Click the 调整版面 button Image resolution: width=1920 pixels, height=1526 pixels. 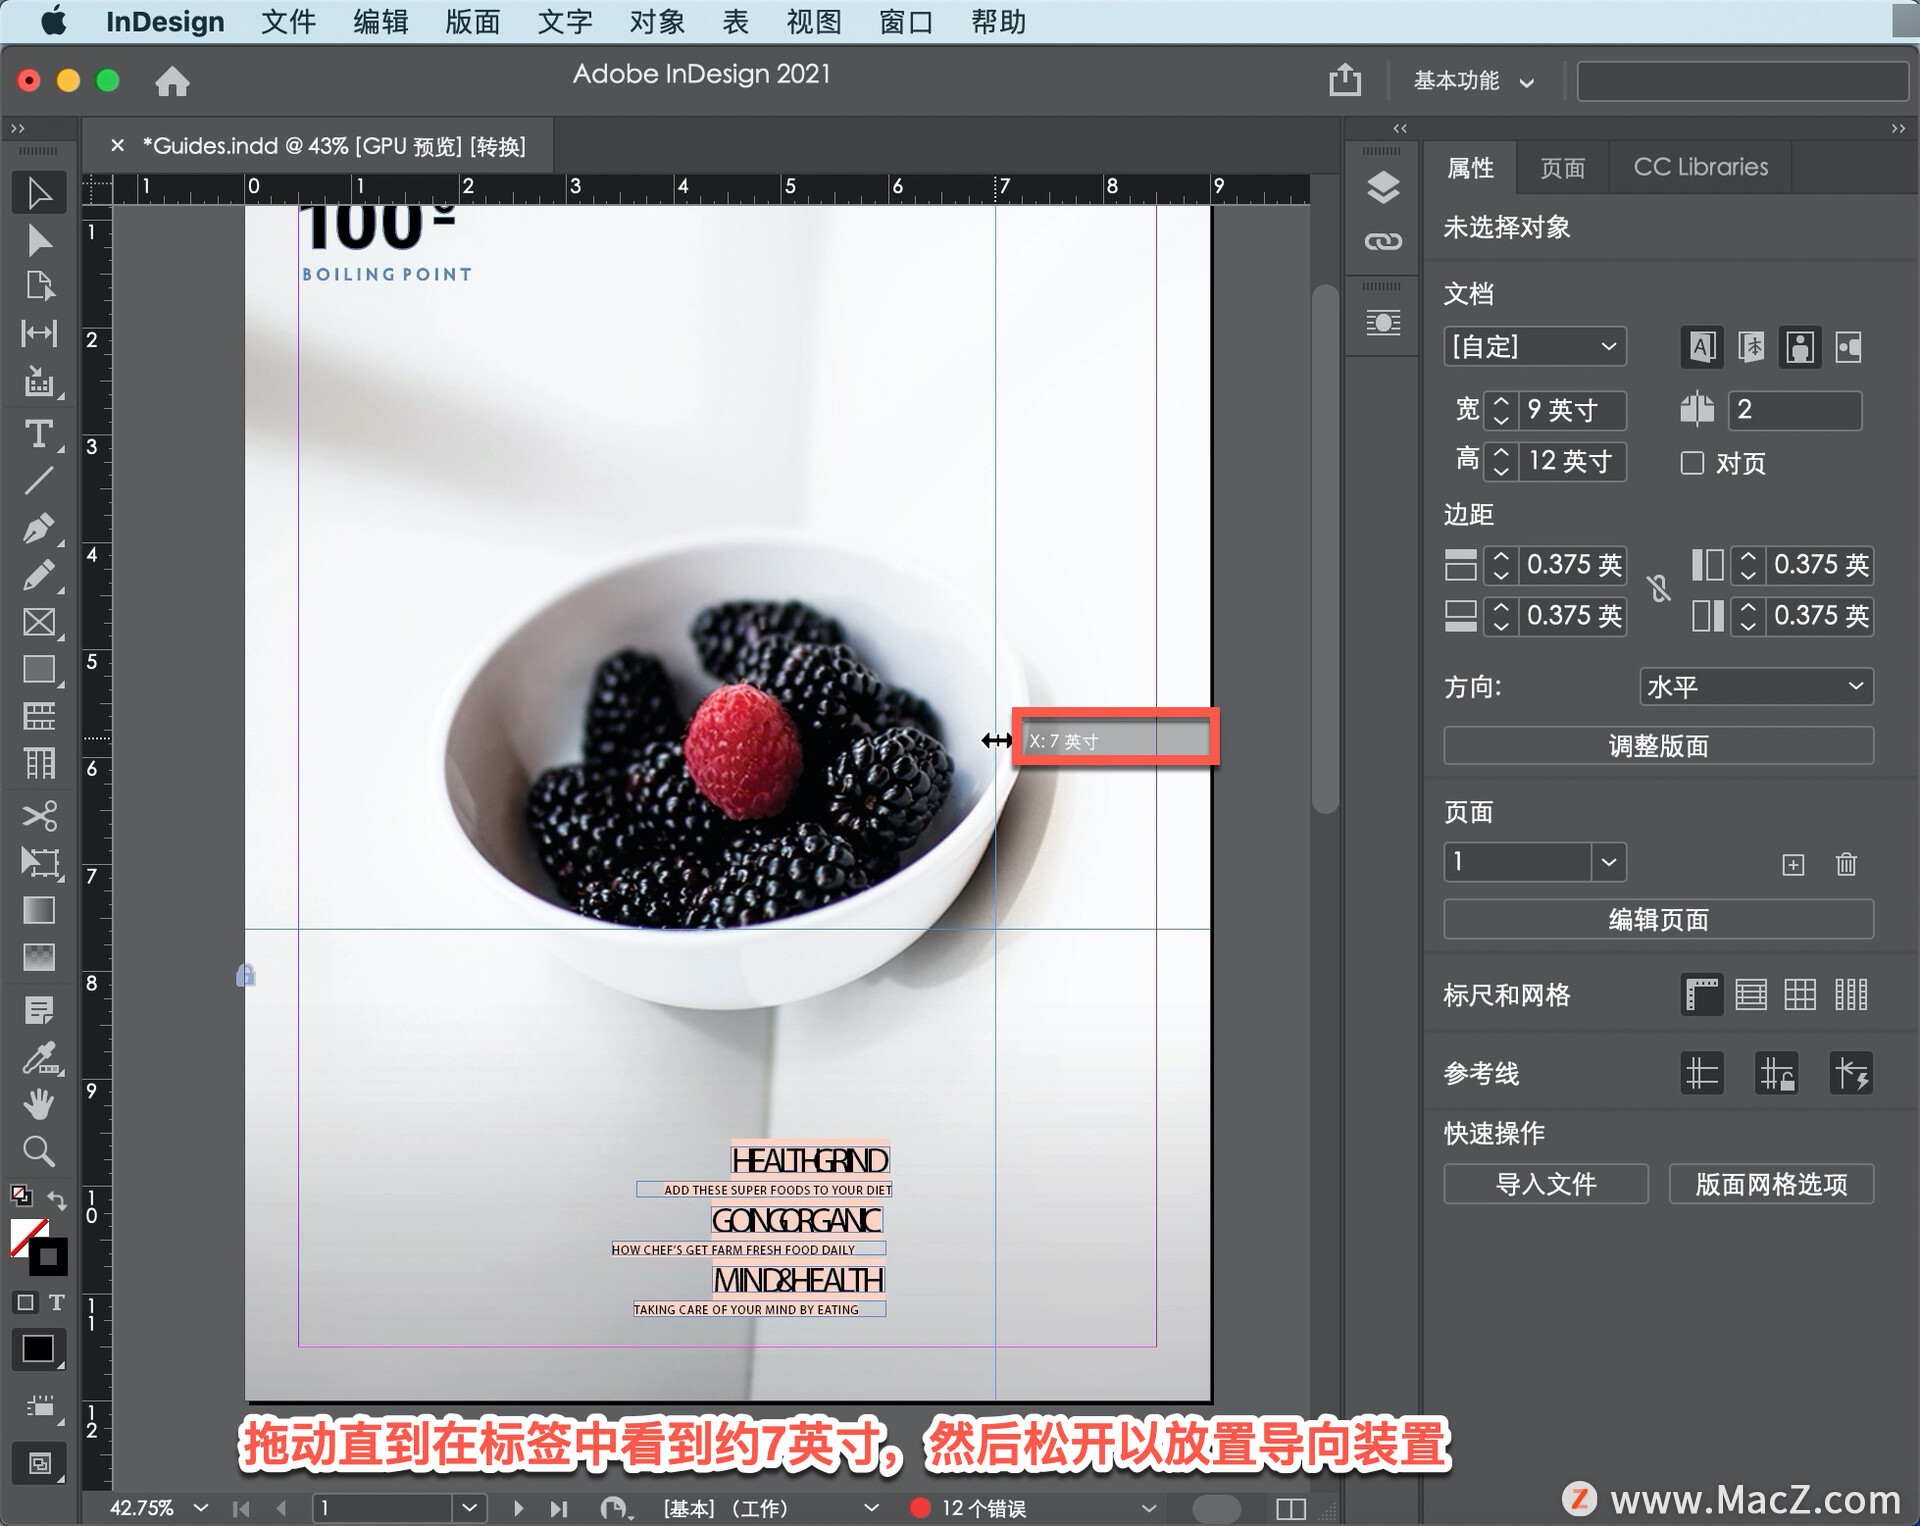tap(1658, 746)
